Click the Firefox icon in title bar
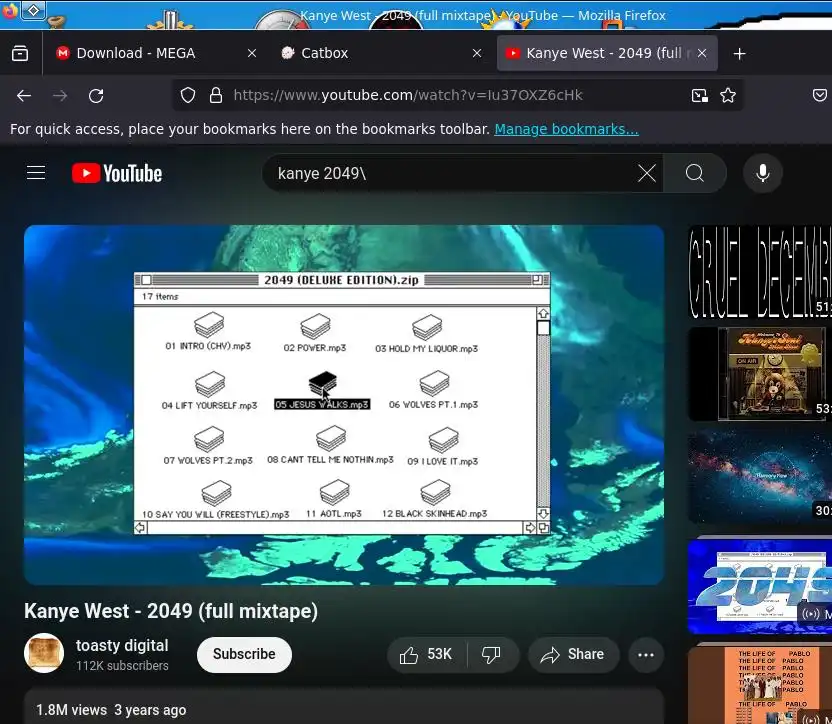Image resolution: width=832 pixels, height=724 pixels. pyautogui.click(x=10, y=10)
